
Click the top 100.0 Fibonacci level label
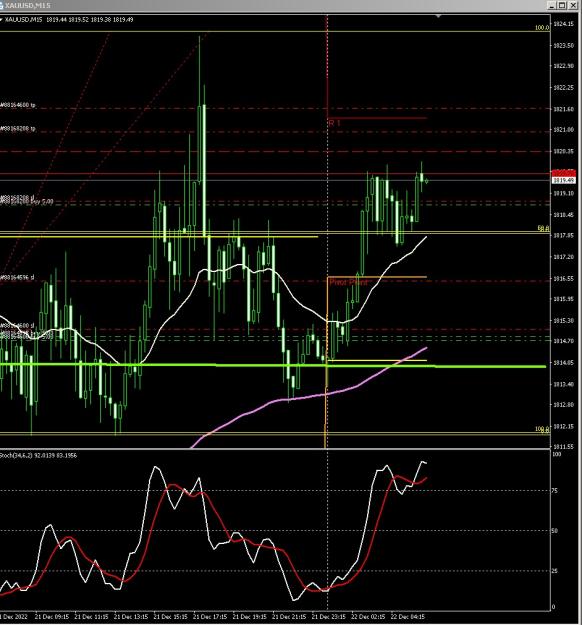542,28
